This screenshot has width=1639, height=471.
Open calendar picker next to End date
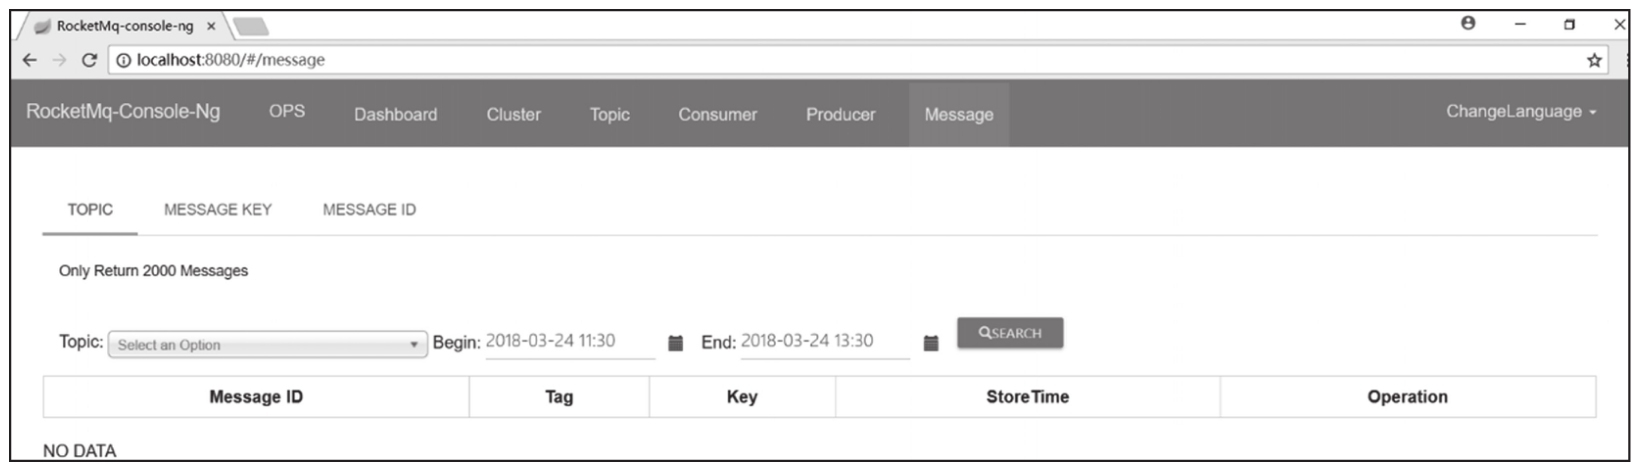click(x=931, y=343)
